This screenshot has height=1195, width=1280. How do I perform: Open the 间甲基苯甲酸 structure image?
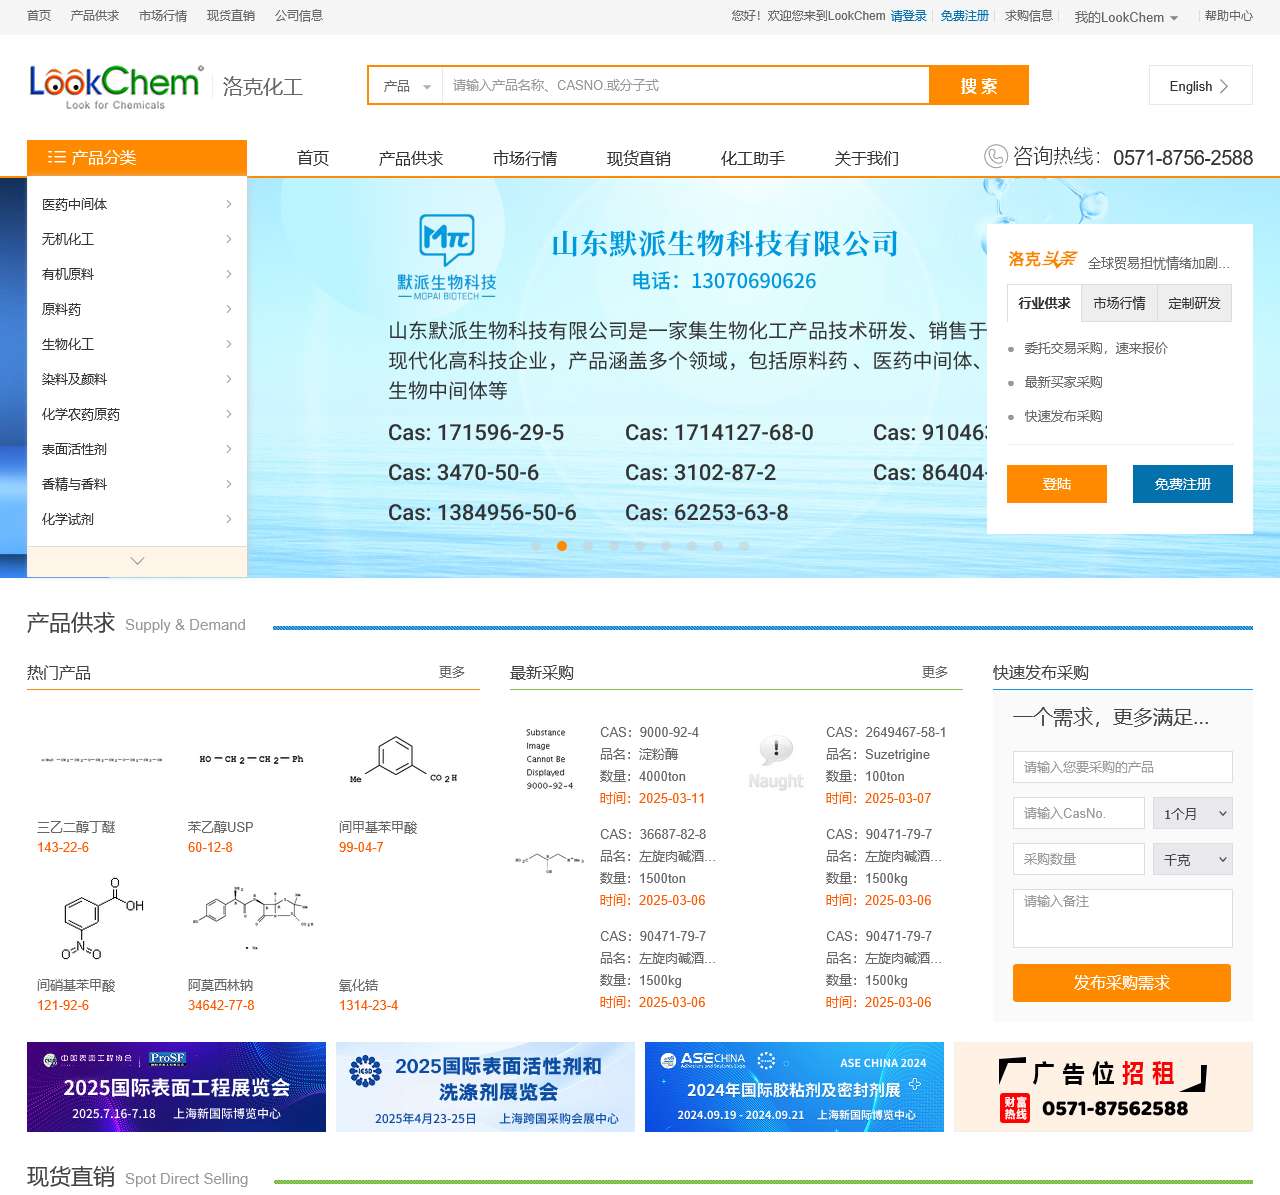(404, 759)
